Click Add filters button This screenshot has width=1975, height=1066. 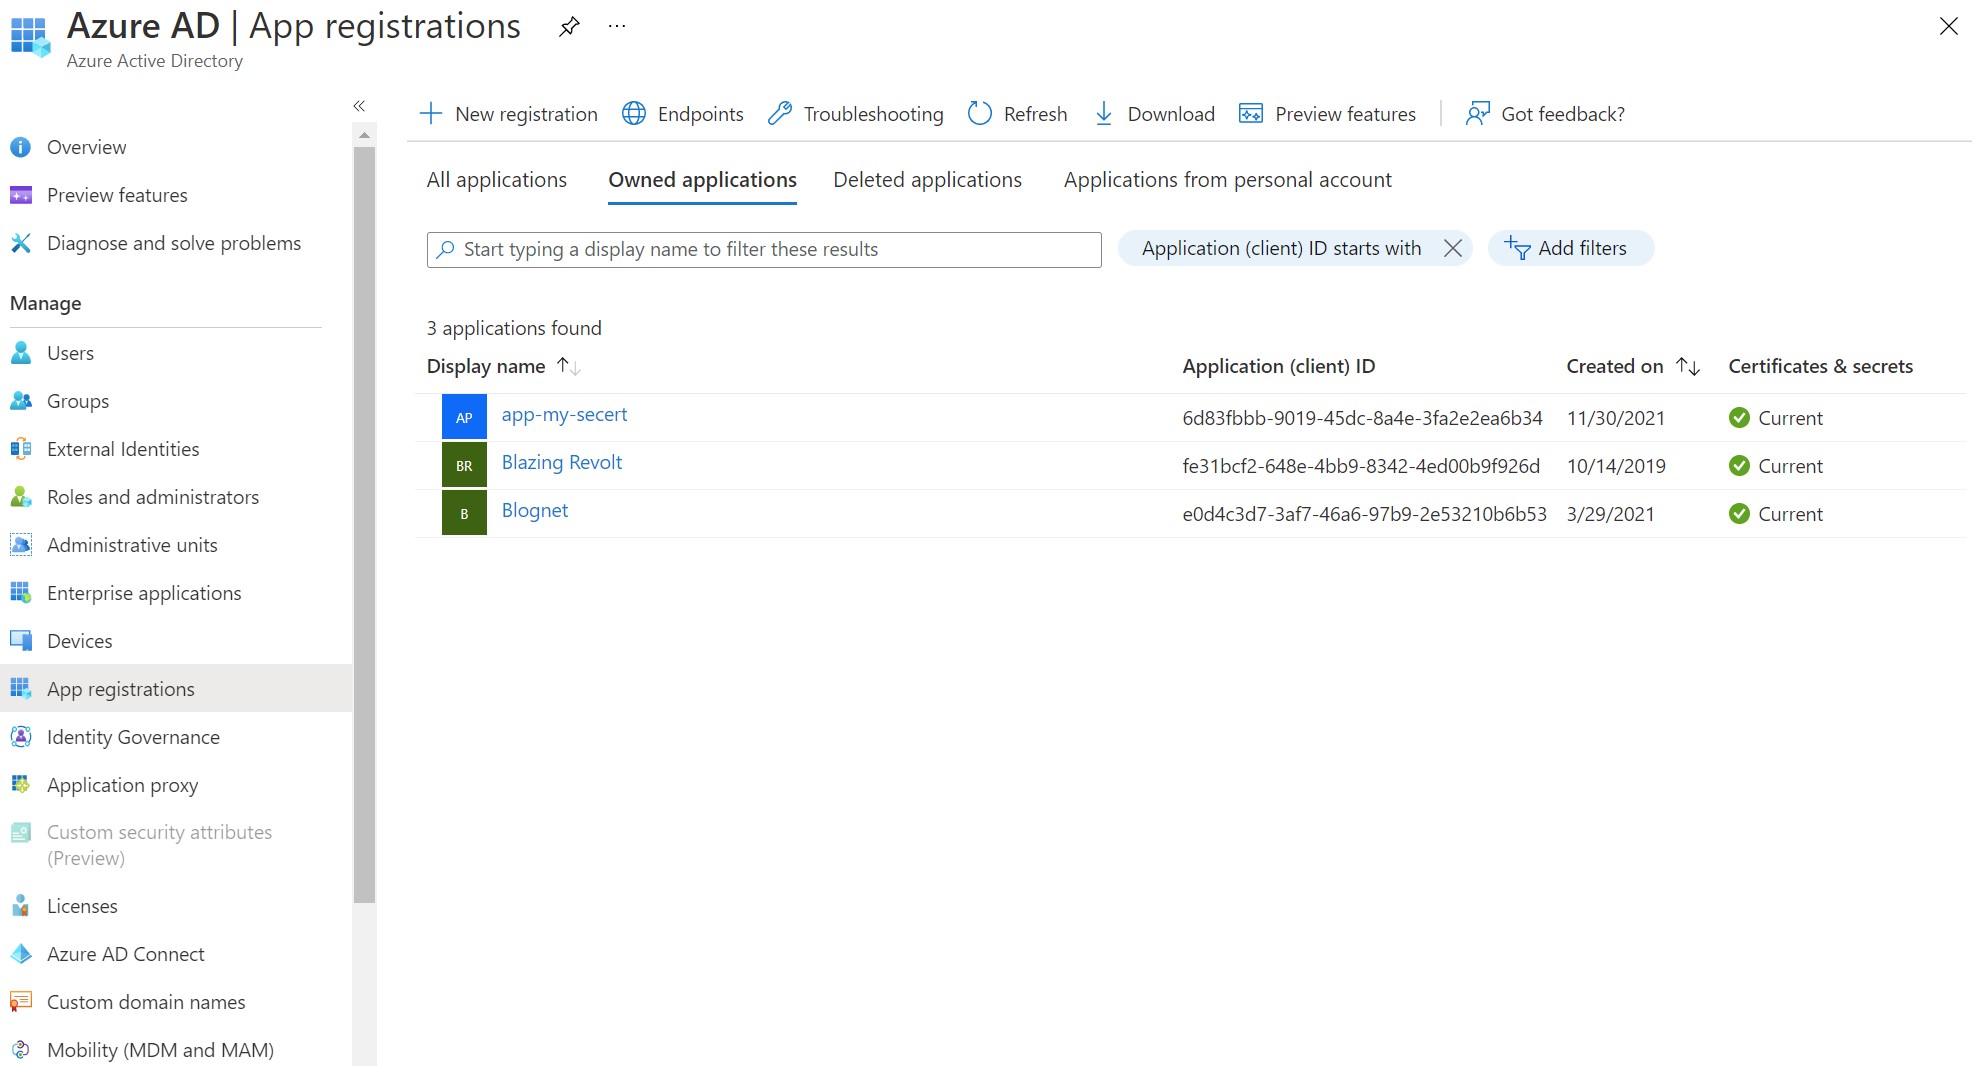pos(1571,248)
